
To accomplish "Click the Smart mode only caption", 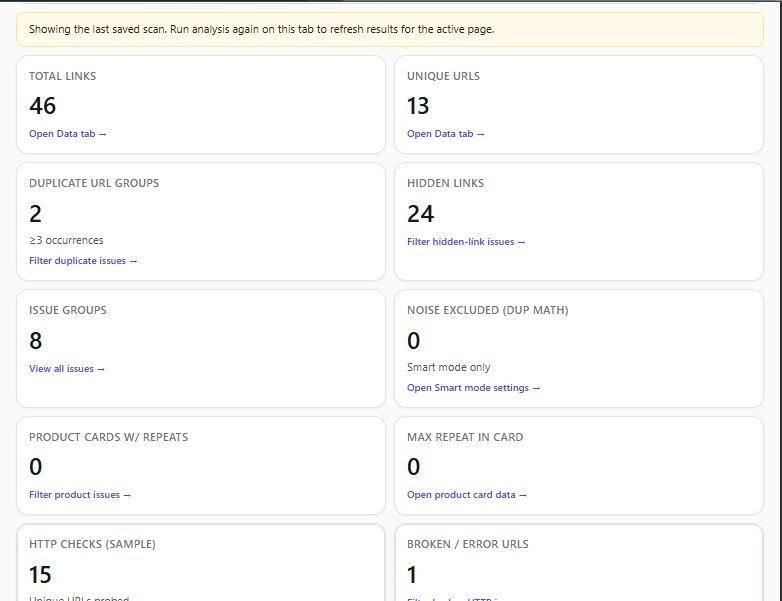I will (448, 368).
